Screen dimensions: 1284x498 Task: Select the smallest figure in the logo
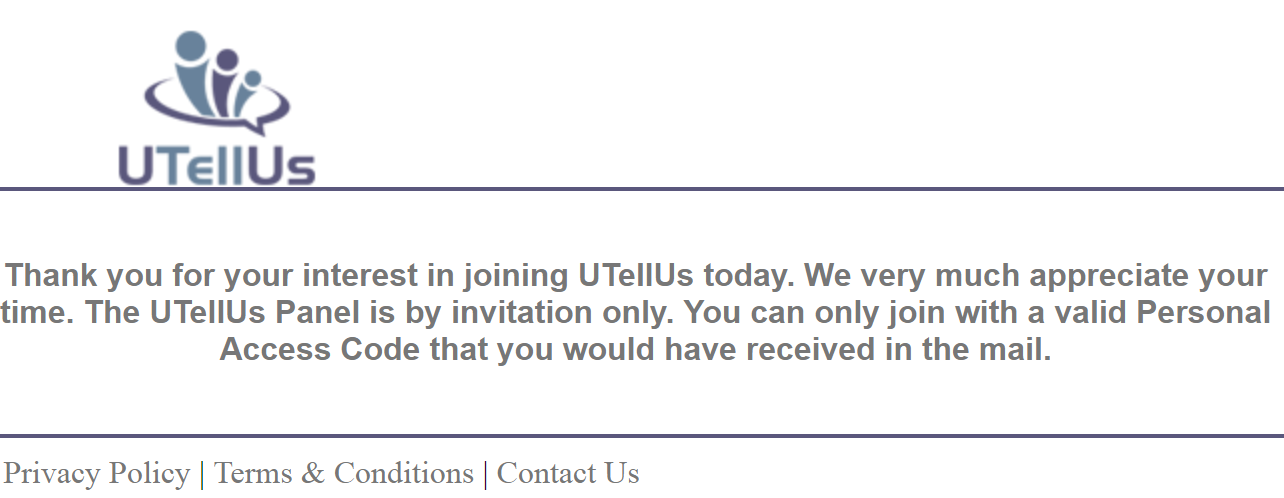[249, 92]
